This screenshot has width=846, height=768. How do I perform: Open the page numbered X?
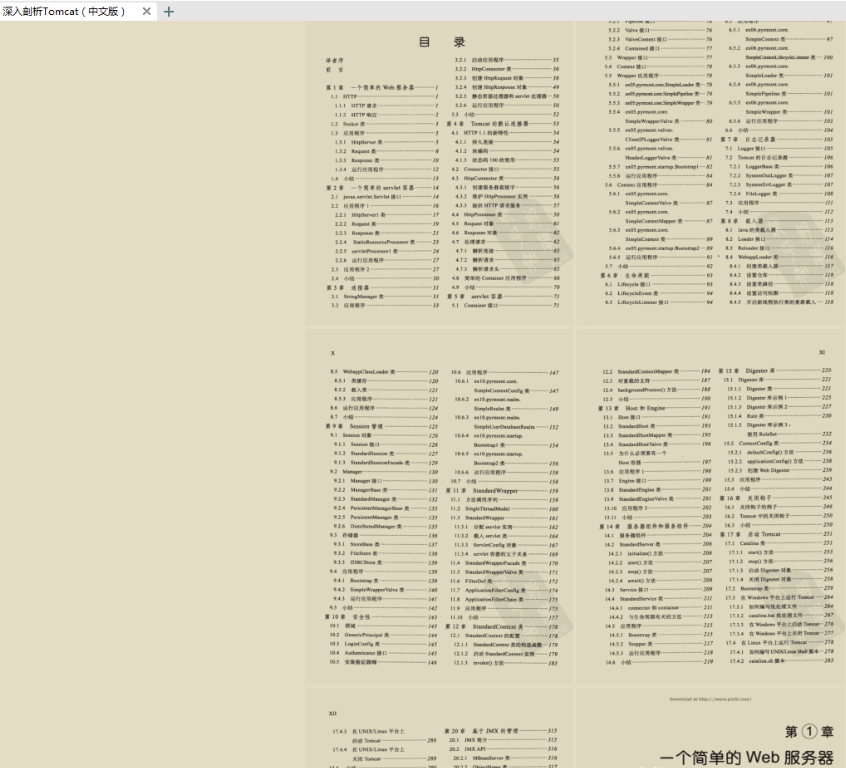pyautogui.click(x=439, y=507)
